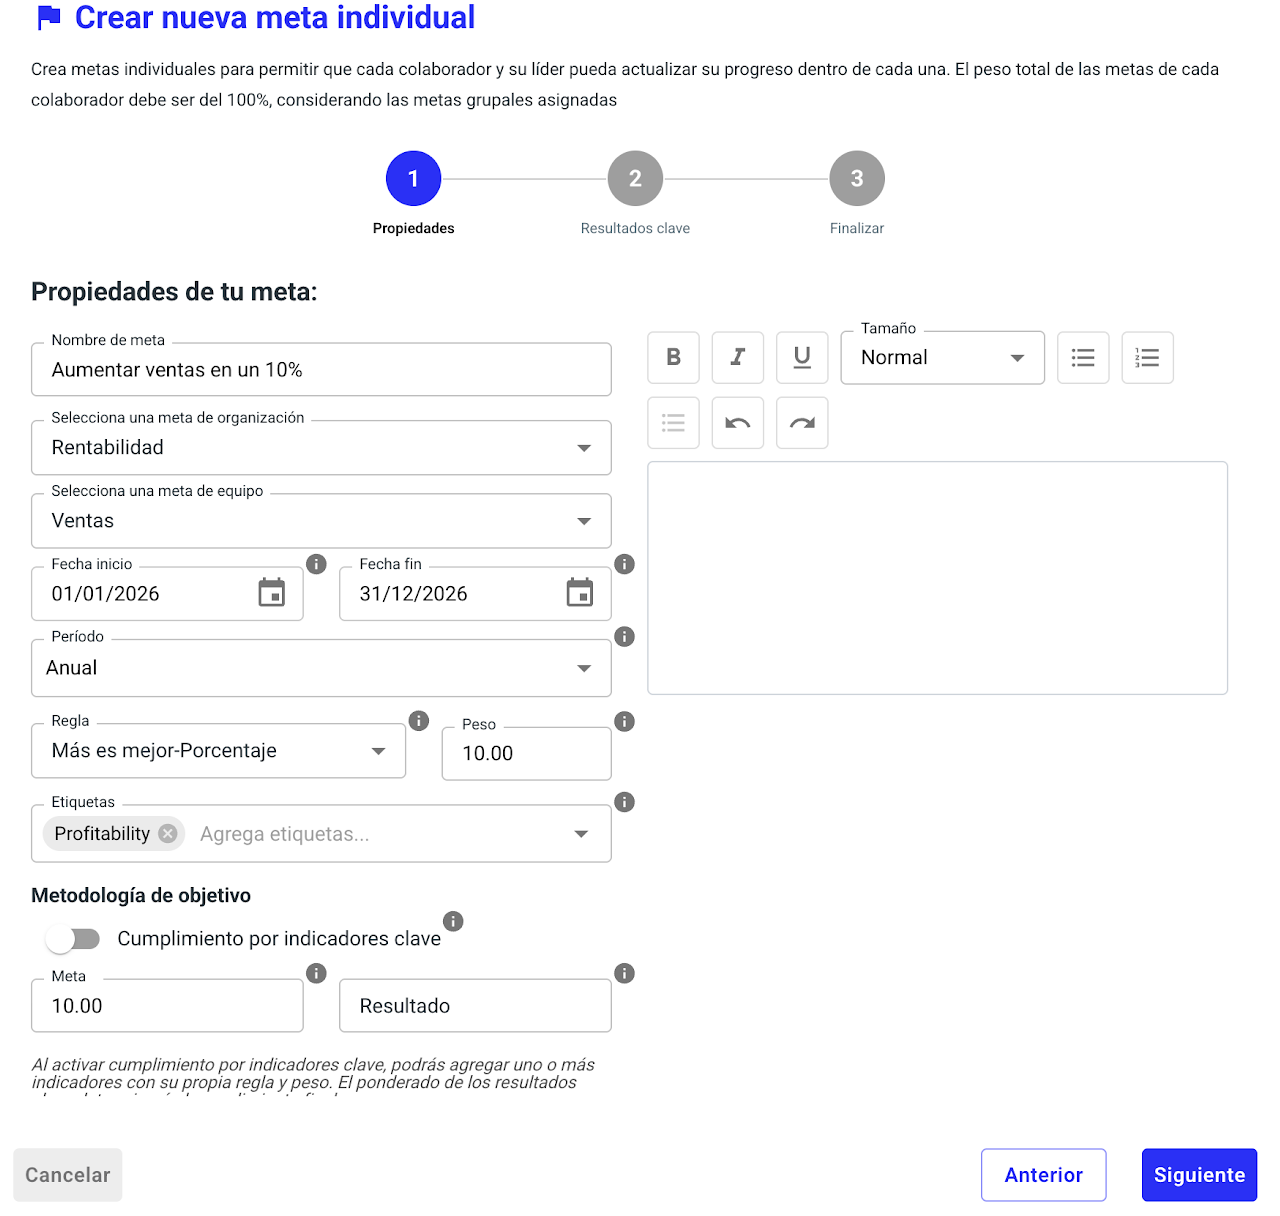Go to step 2 Resultados clave
This screenshot has width=1280, height=1216.
(x=635, y=179)
